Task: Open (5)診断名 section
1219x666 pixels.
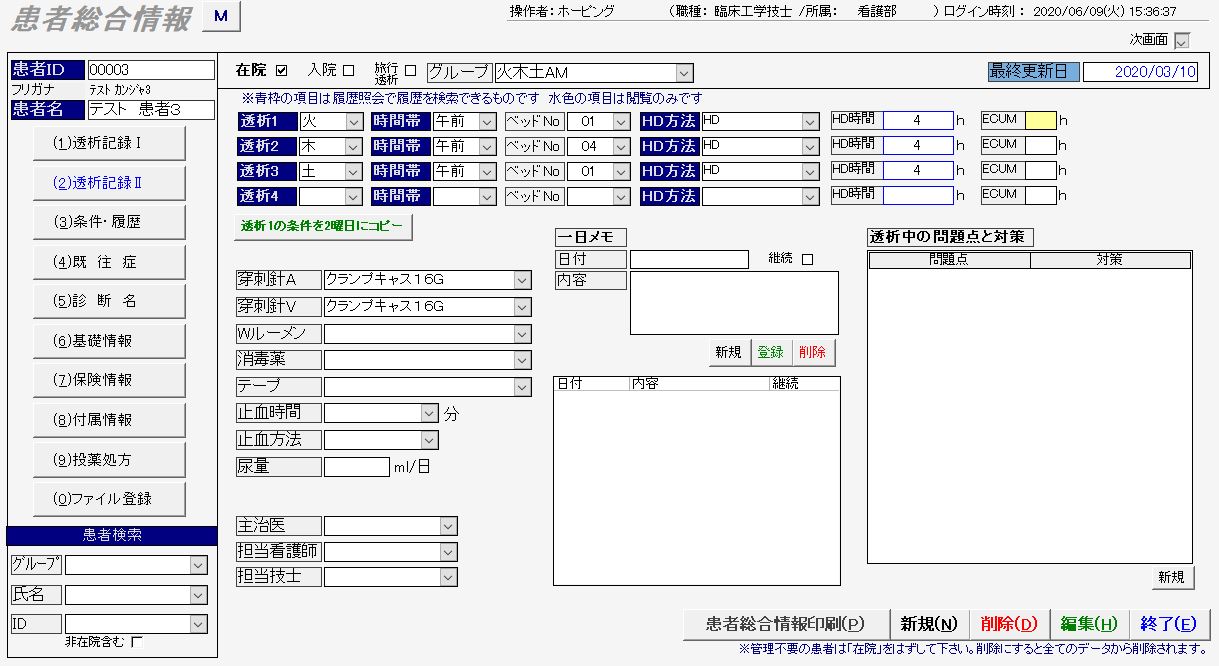Action: 109,301
